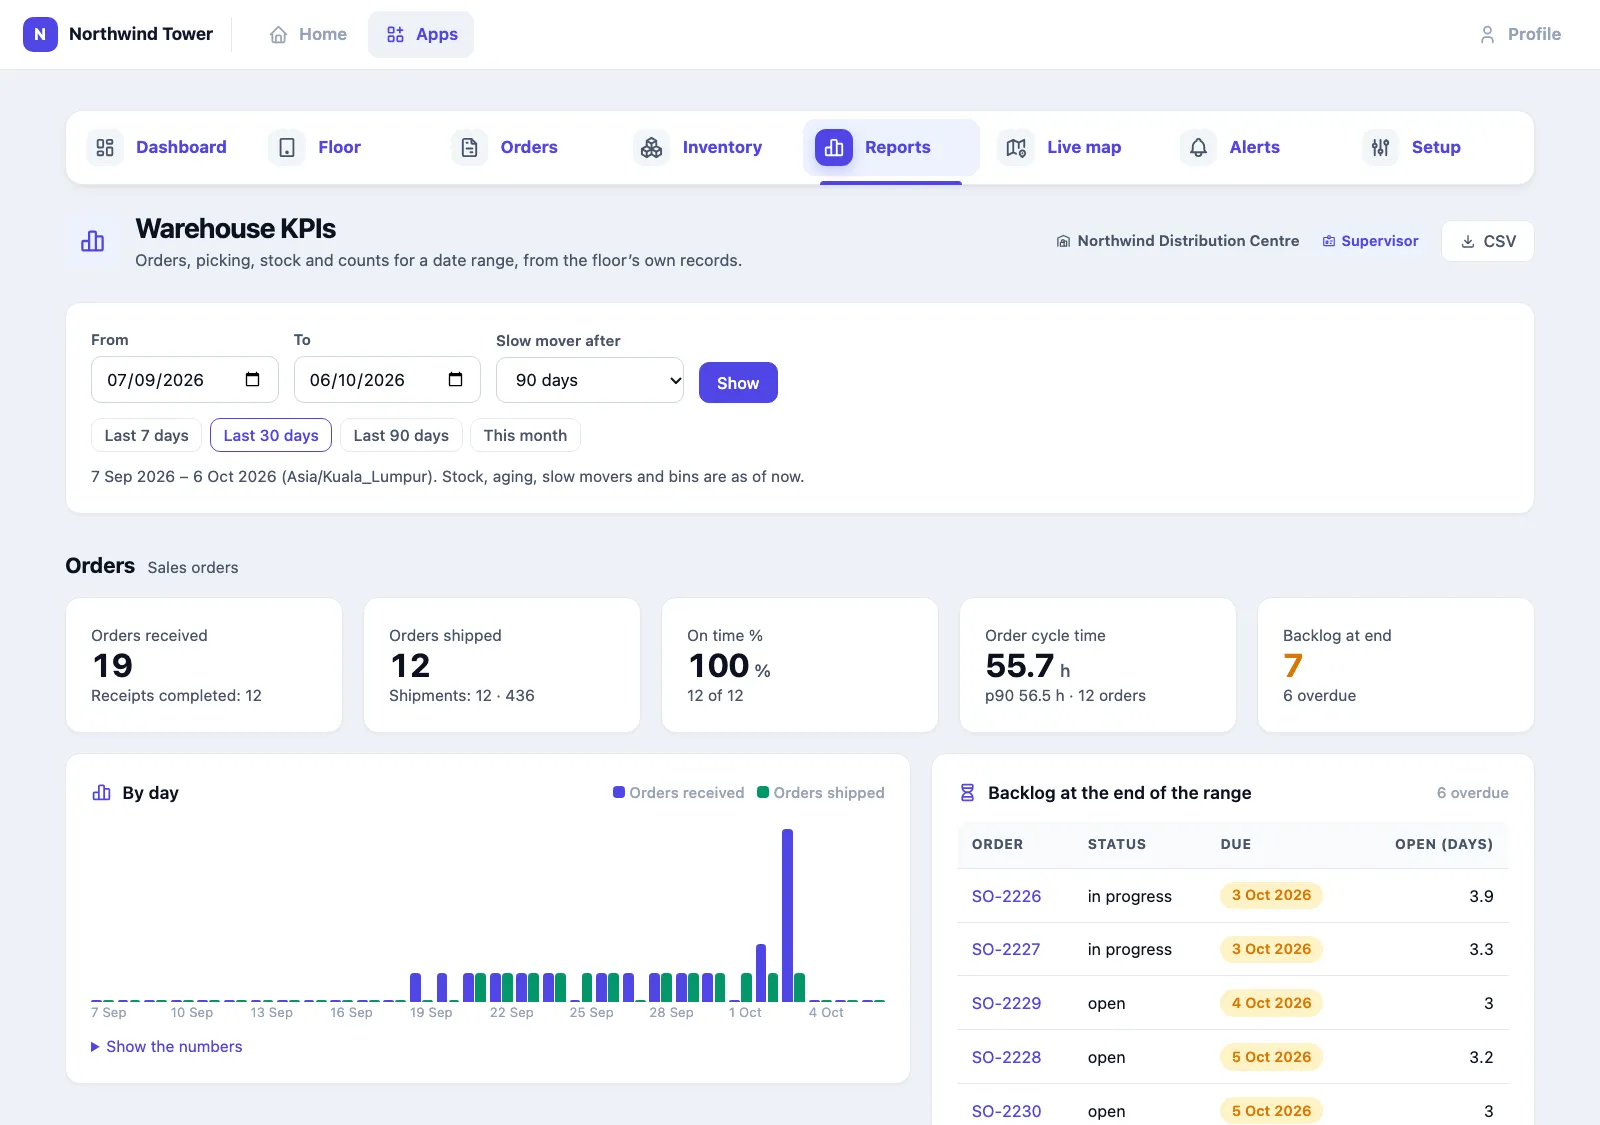Click the Warehouse KPIs chart icon

pyautogui.click(x=93, y=241)
